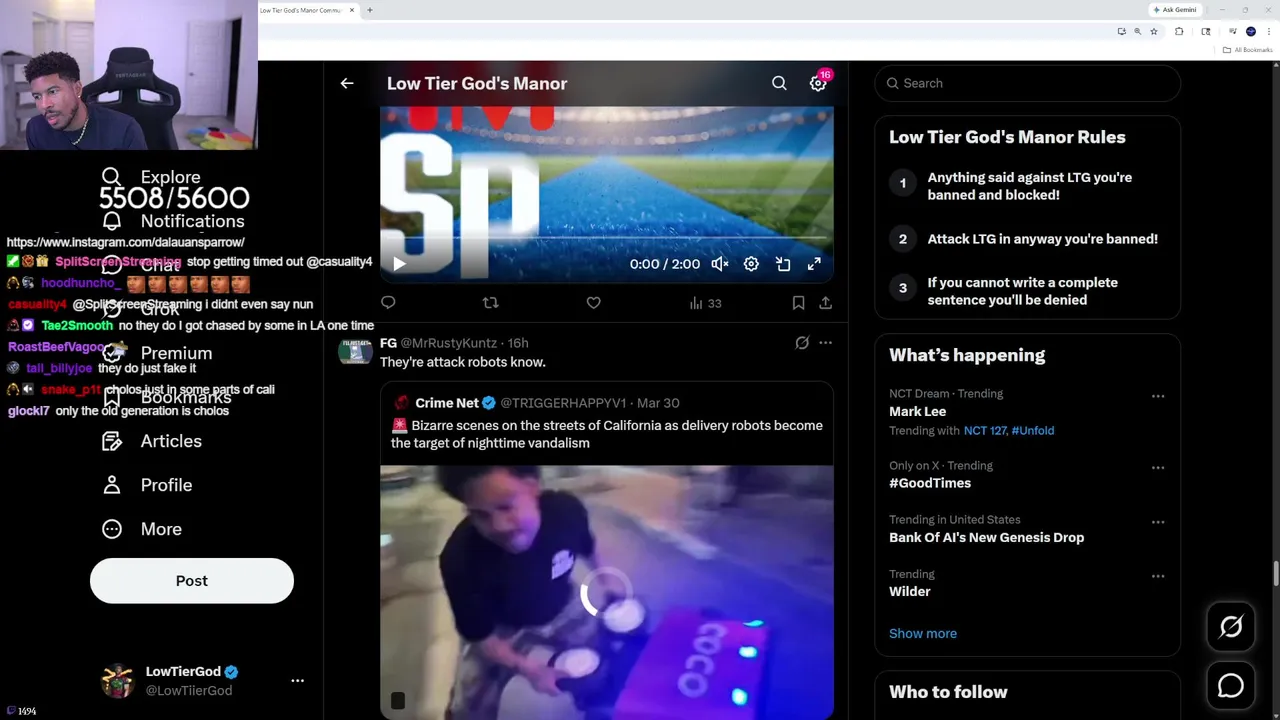The image size is (1280, 720).
Task: Open the browser side panel search icon
Action: pos(1205,32)
